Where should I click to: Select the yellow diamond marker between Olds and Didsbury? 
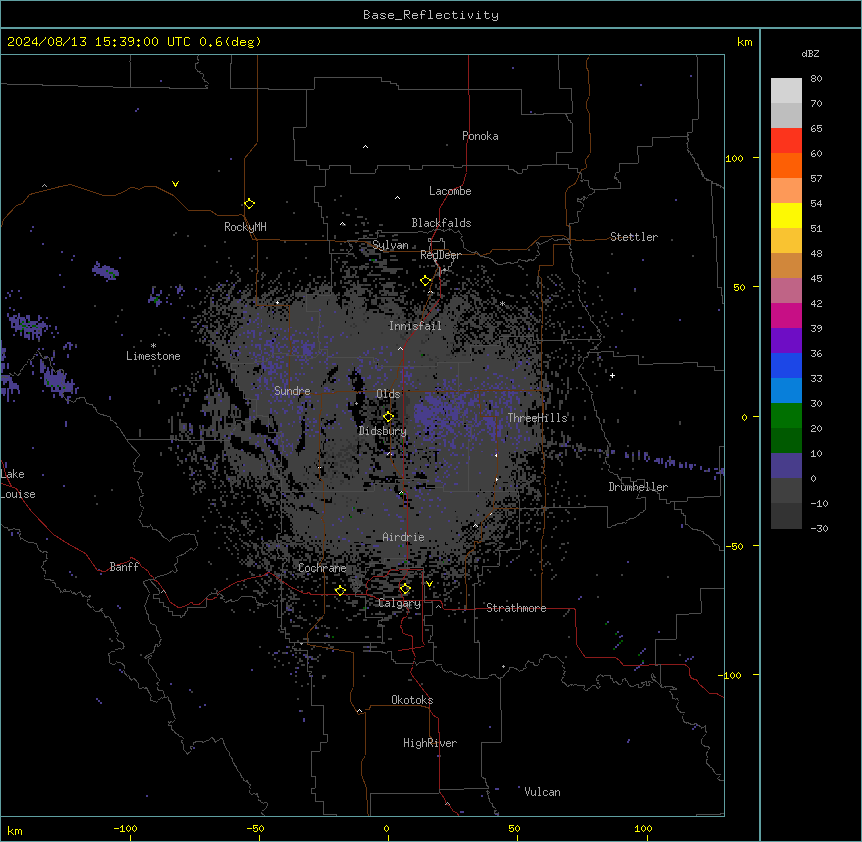click(388, 417)
